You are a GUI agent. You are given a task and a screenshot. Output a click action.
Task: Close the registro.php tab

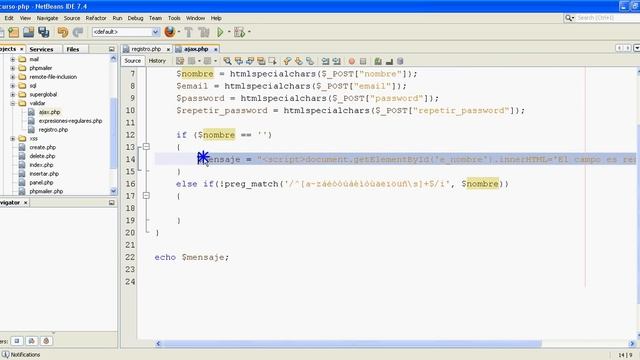coord(168,49)
